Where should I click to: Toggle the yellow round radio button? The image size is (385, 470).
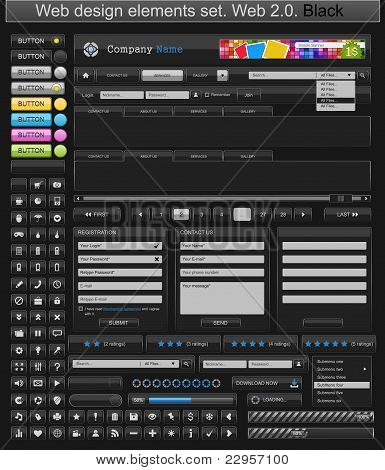60,104
